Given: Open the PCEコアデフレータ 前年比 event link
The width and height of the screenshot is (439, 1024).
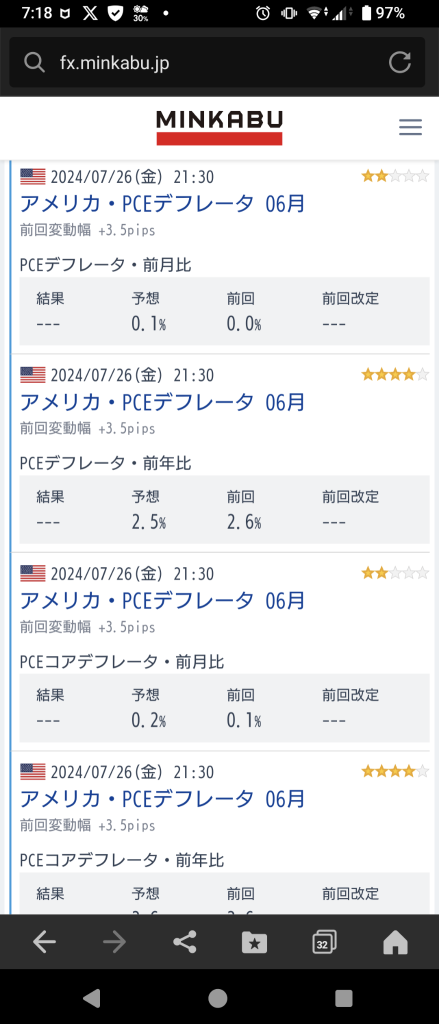Looking at the screenshot, I should [x=163, y=799].
